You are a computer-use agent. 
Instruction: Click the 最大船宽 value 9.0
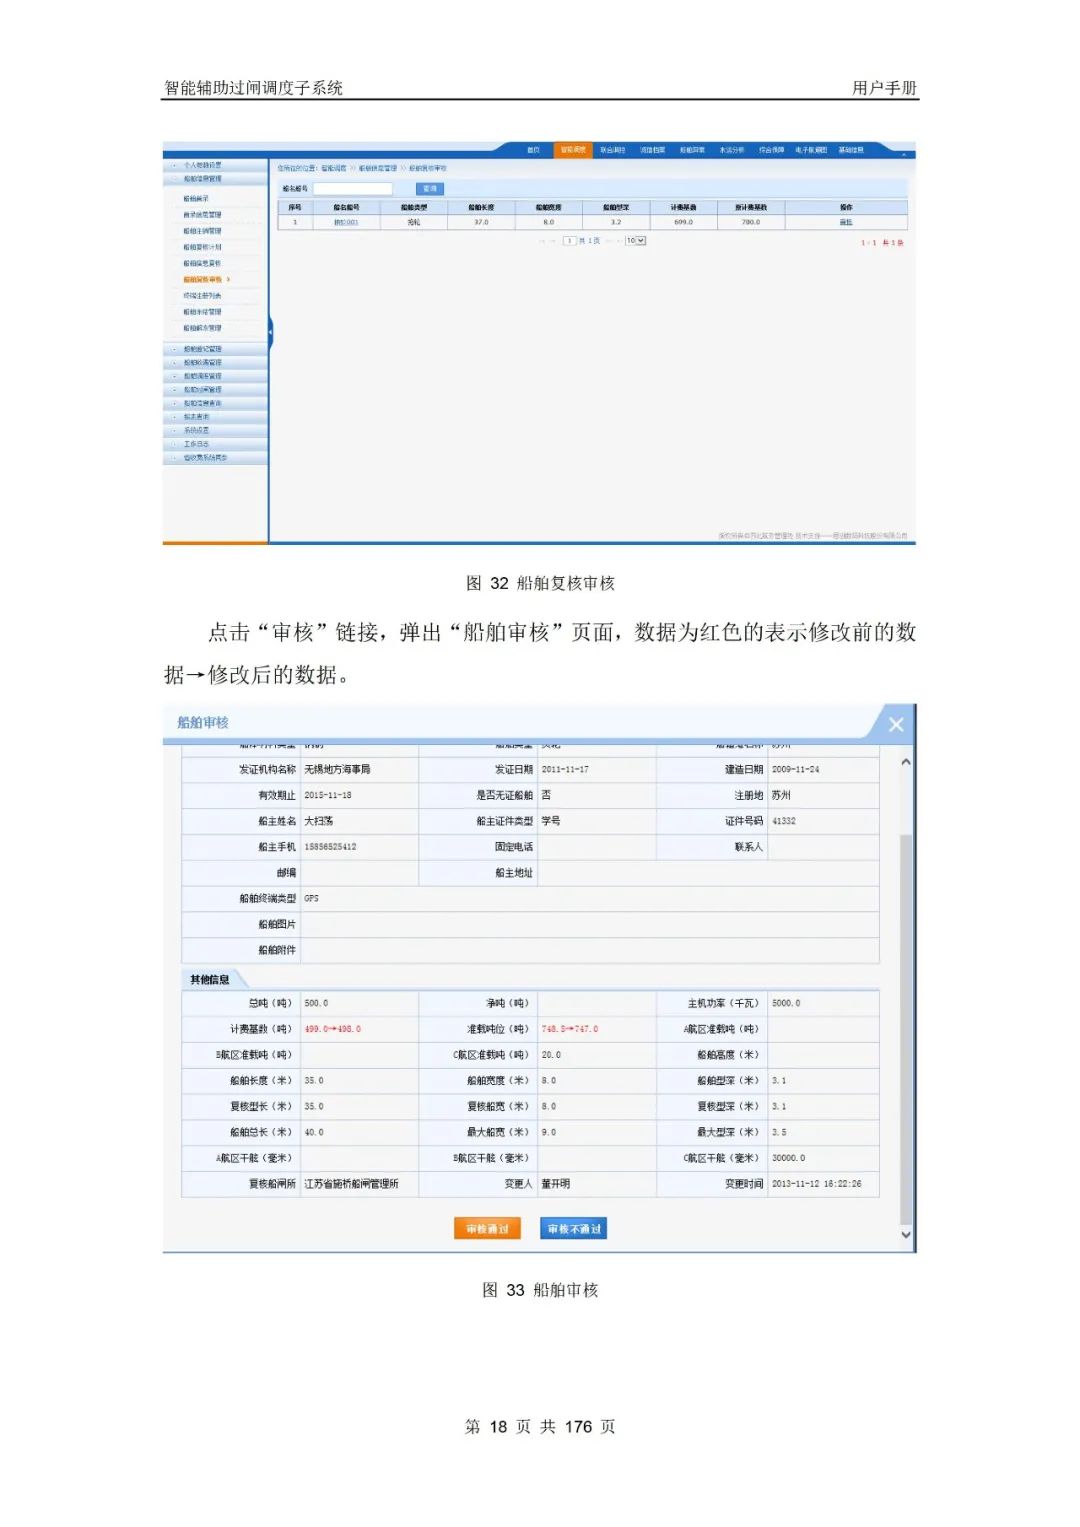point(548,1133)
